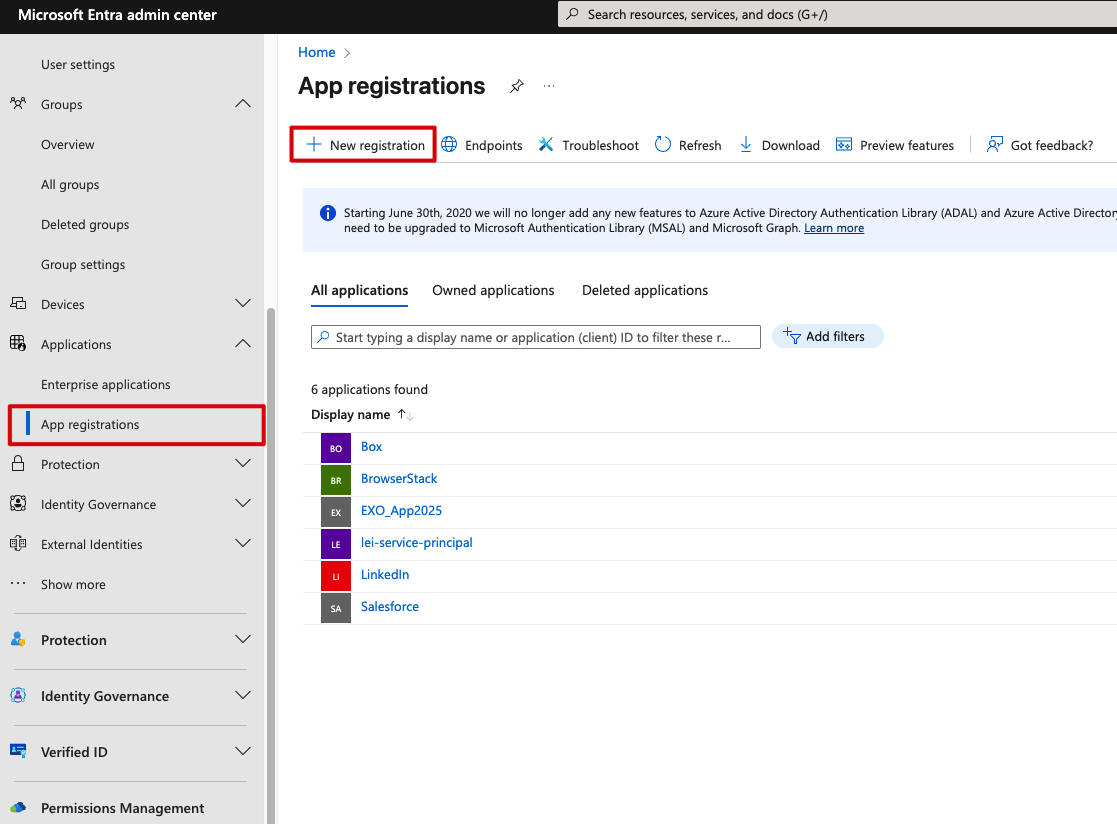Expand the Verified ID section chevron
The height and width of the screenshot is (824, 1117).
[243, 751]
